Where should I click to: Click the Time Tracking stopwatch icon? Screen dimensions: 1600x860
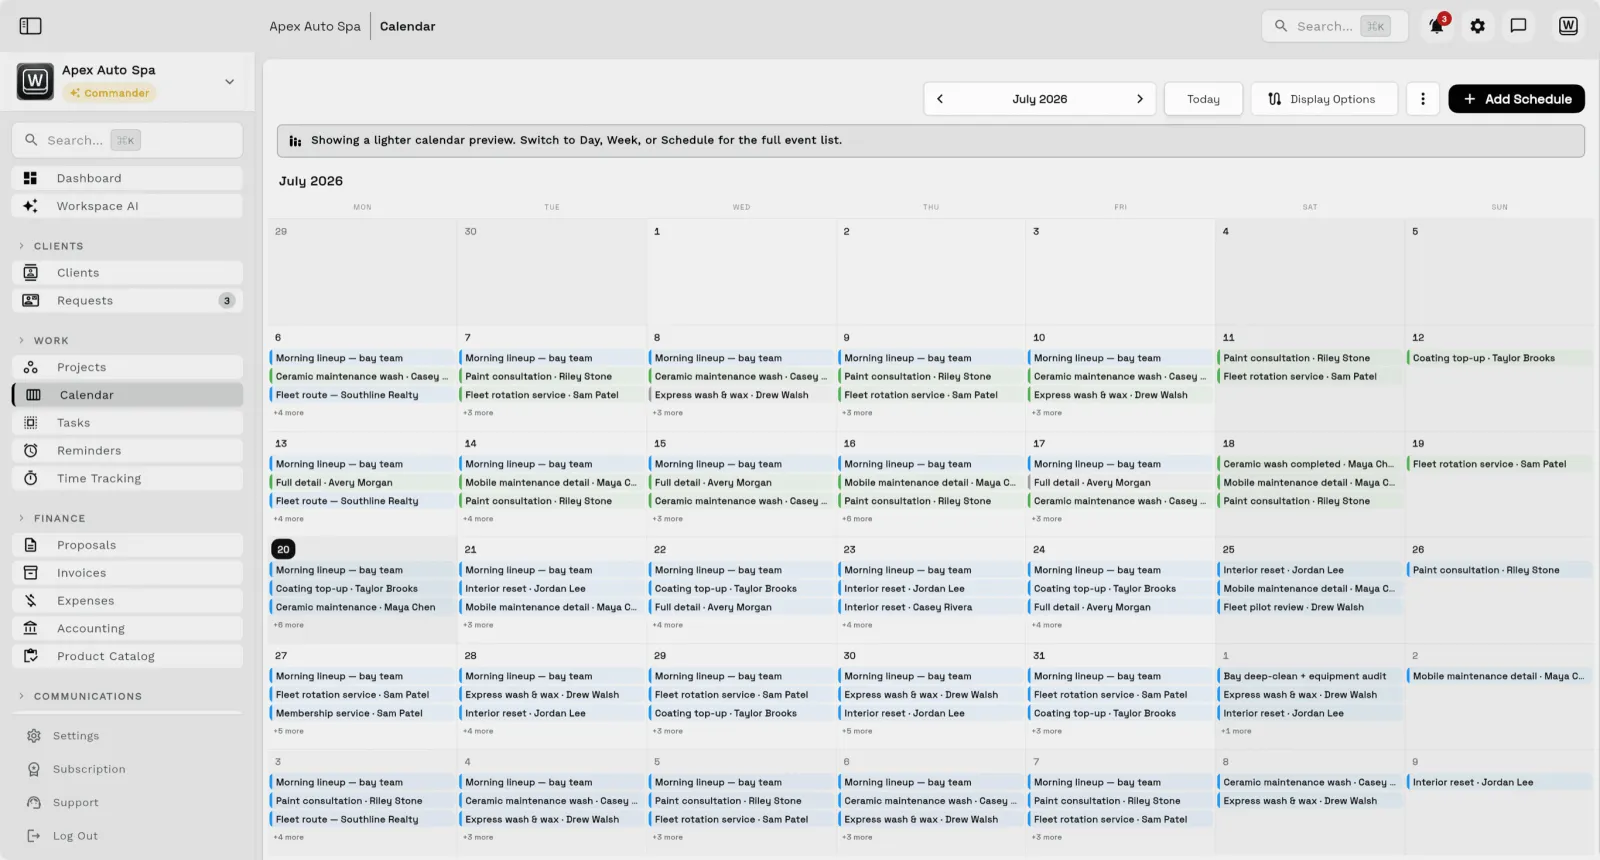click(x=31, y=479)
